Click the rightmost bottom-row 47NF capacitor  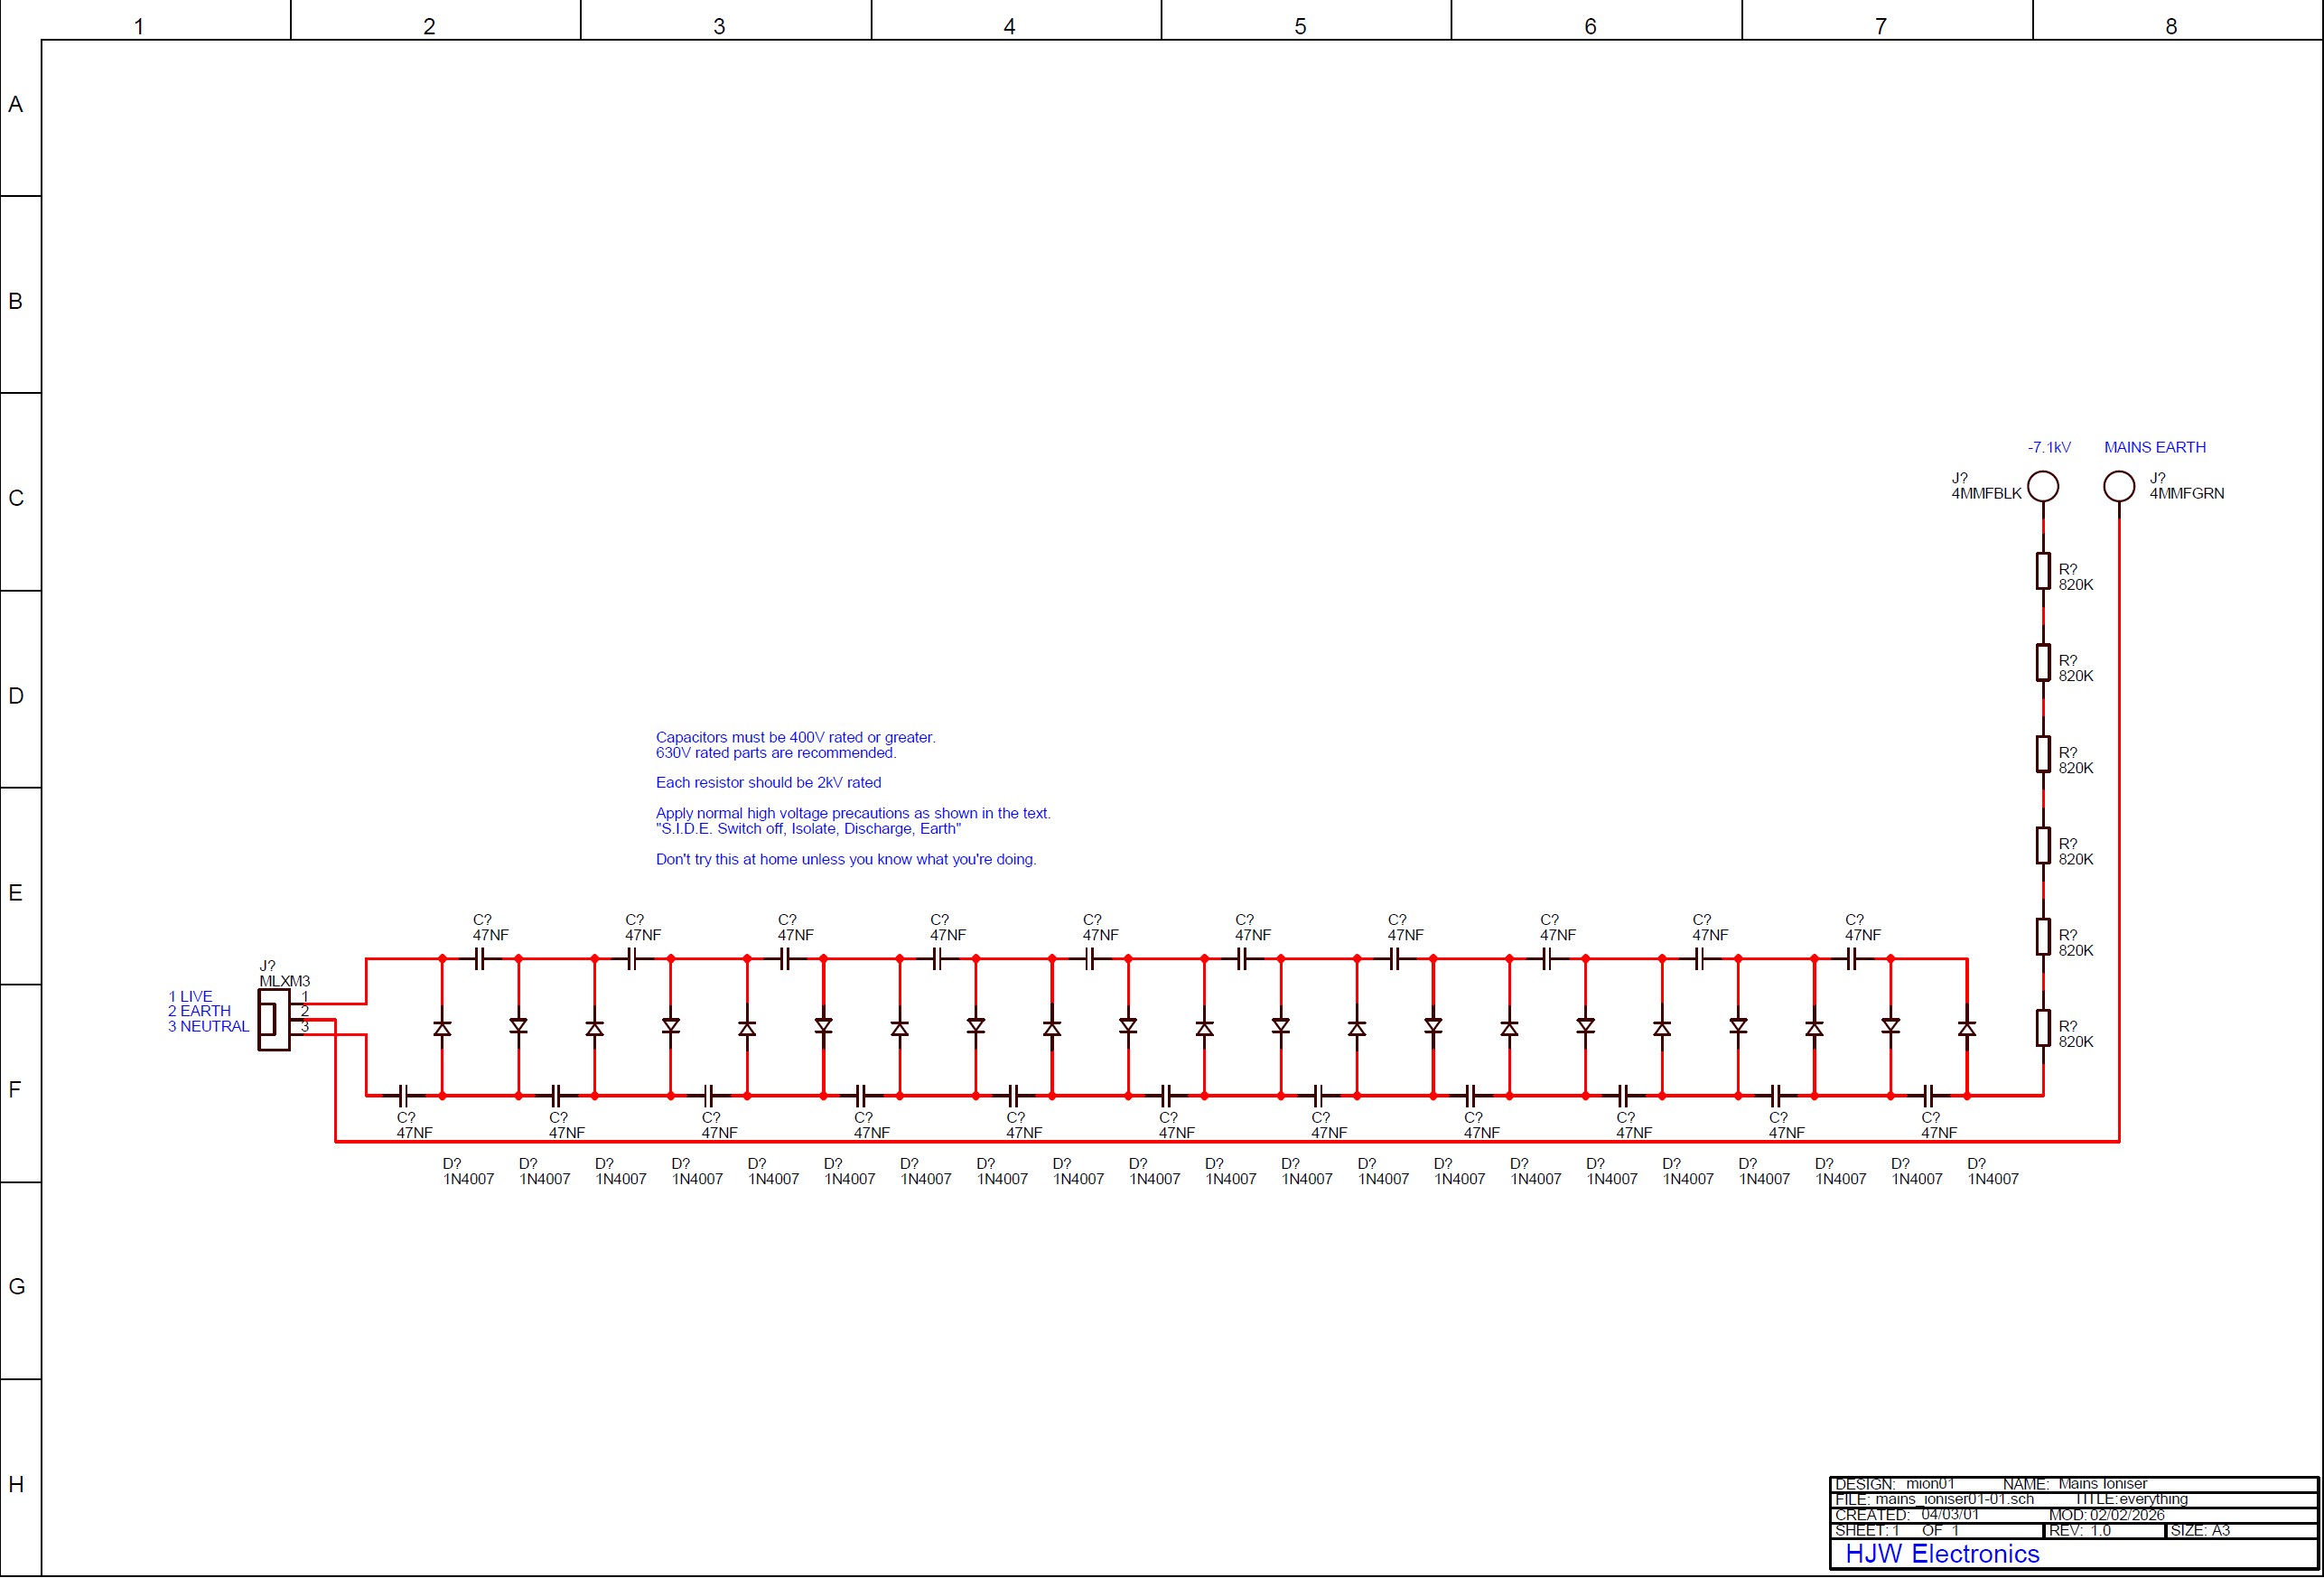pos(1929,1095)
